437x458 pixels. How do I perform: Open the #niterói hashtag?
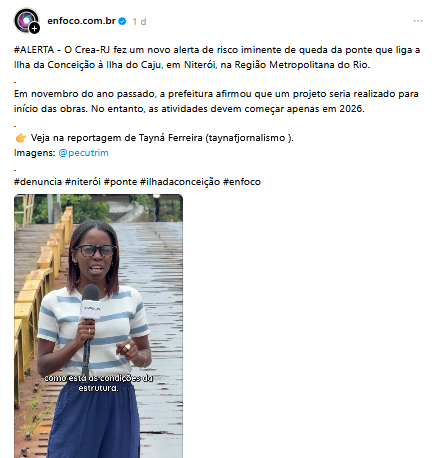(82, 182)
